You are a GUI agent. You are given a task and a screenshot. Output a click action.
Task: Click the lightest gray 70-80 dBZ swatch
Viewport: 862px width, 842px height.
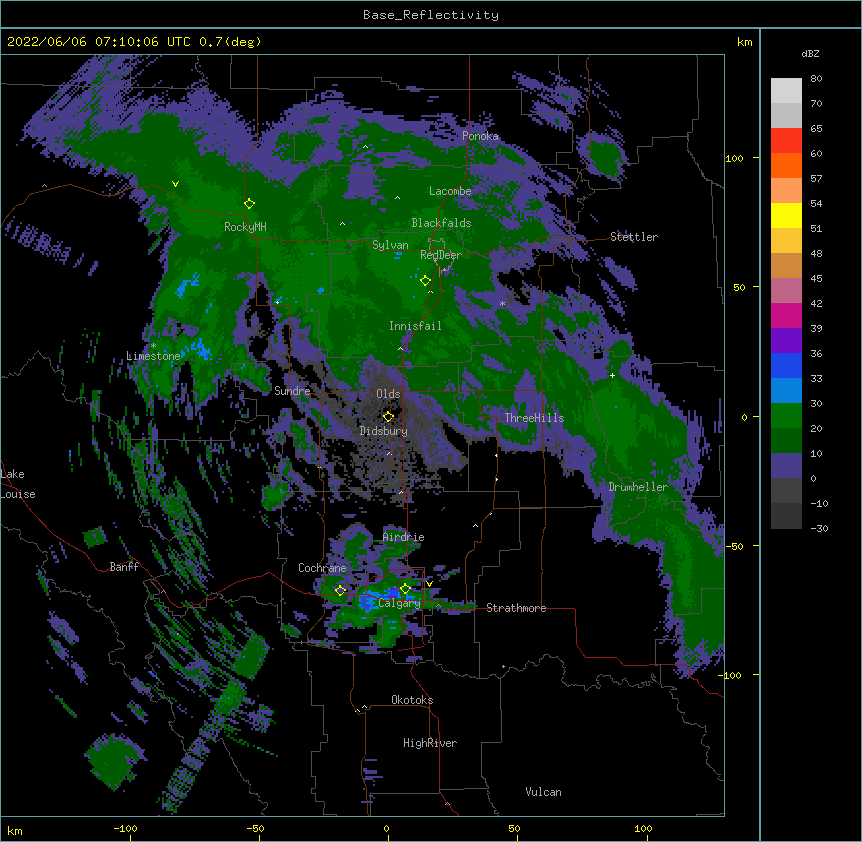786,91
